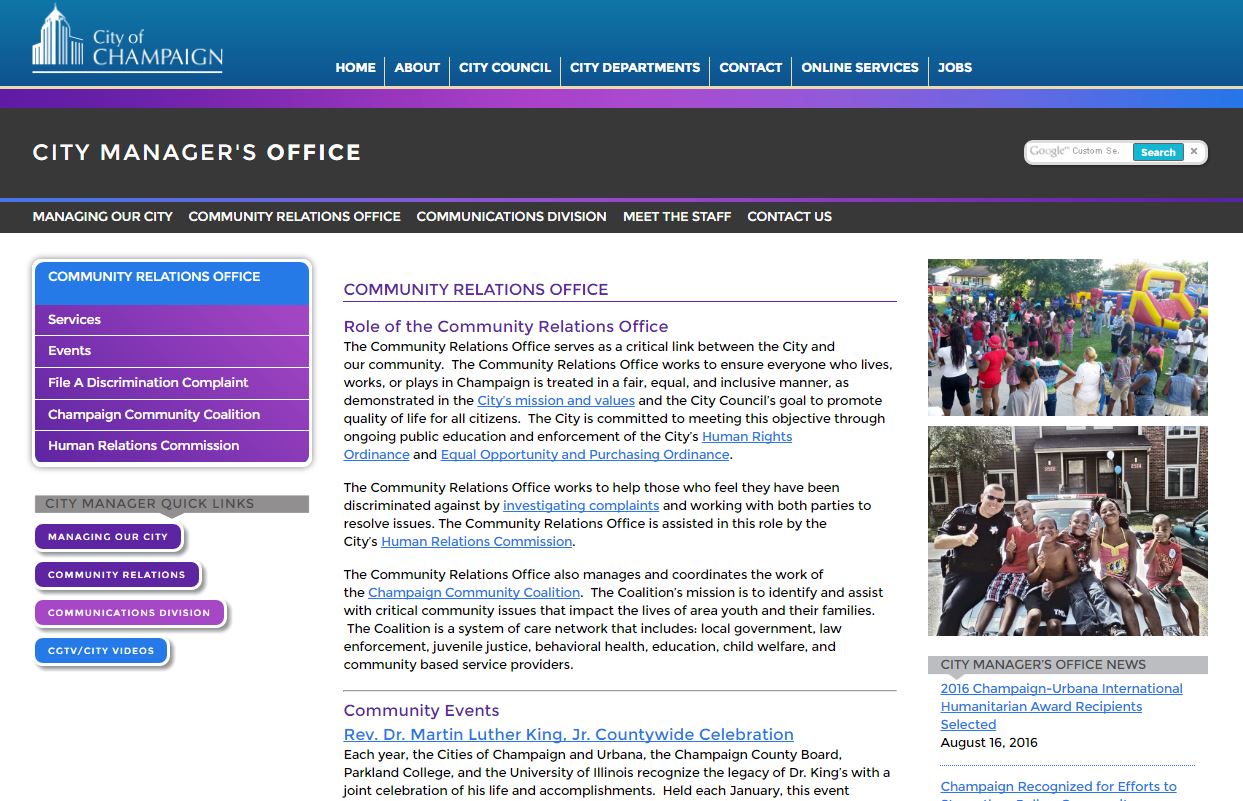Go to Online Services in top navigation
The width and height of the screenshot is (1243, 801).
[x=859, y=68]
